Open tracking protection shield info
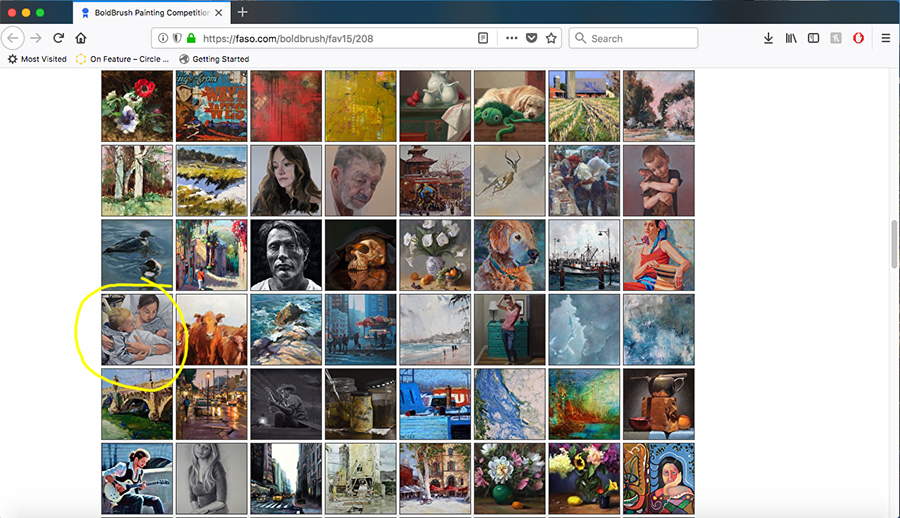Screen dimensions: 900x518 (x=177, y=38)
